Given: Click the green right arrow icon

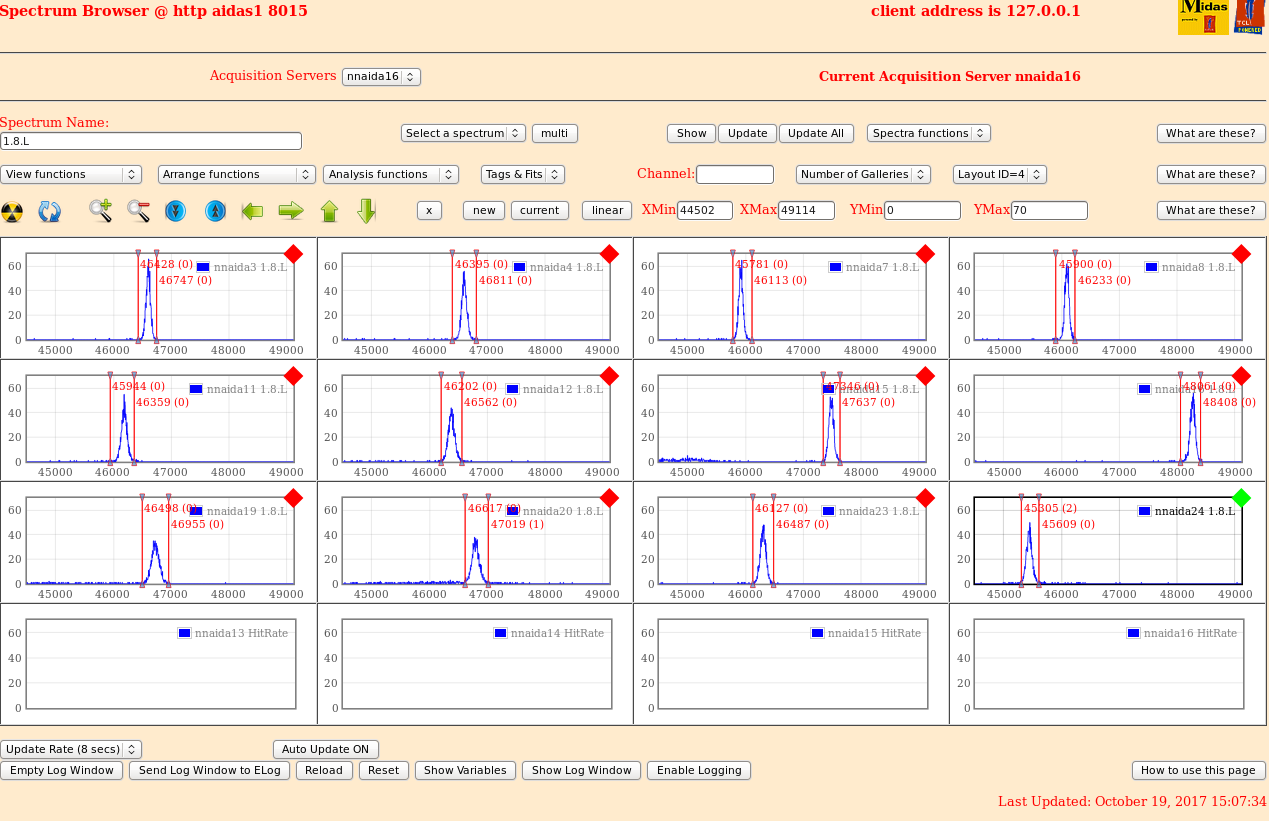Looking at the screenshot, I should pos(290,210).
